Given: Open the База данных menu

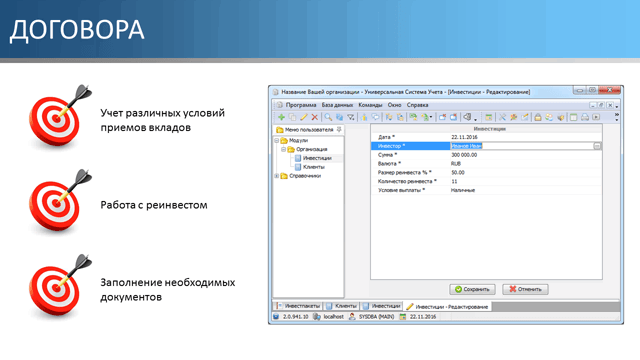Looking at the screenshot, I should [337, 105].
